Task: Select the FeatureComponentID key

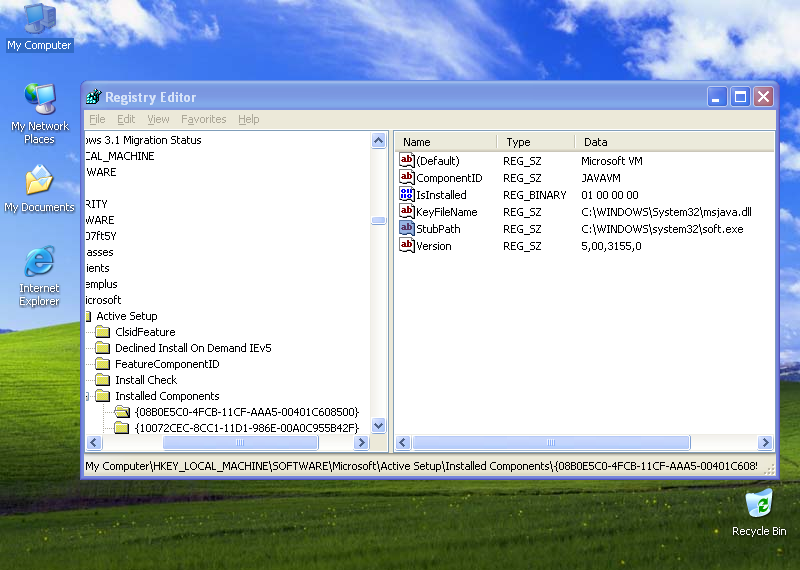Action: pos(167,364)
